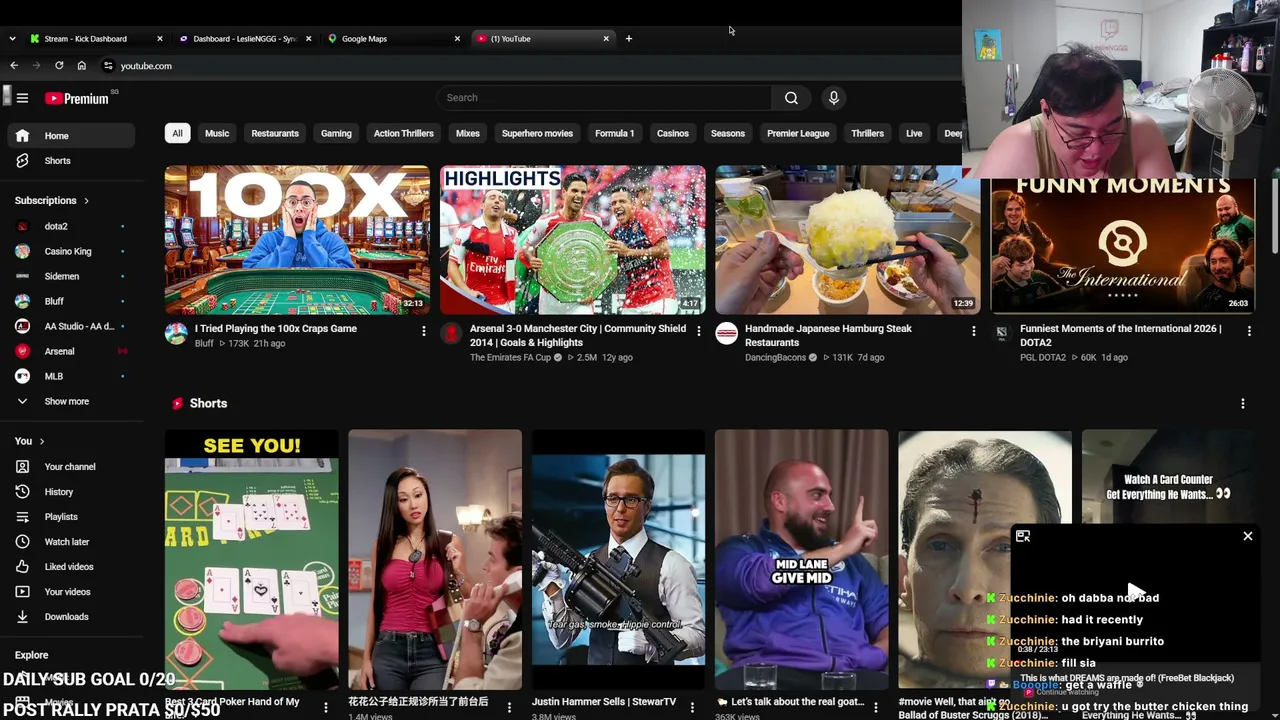Image resolution: width=1280 pixels, height=720 pixels.
Task: Expand the miniplayer to the watch page
Action: coord(1023,537)
